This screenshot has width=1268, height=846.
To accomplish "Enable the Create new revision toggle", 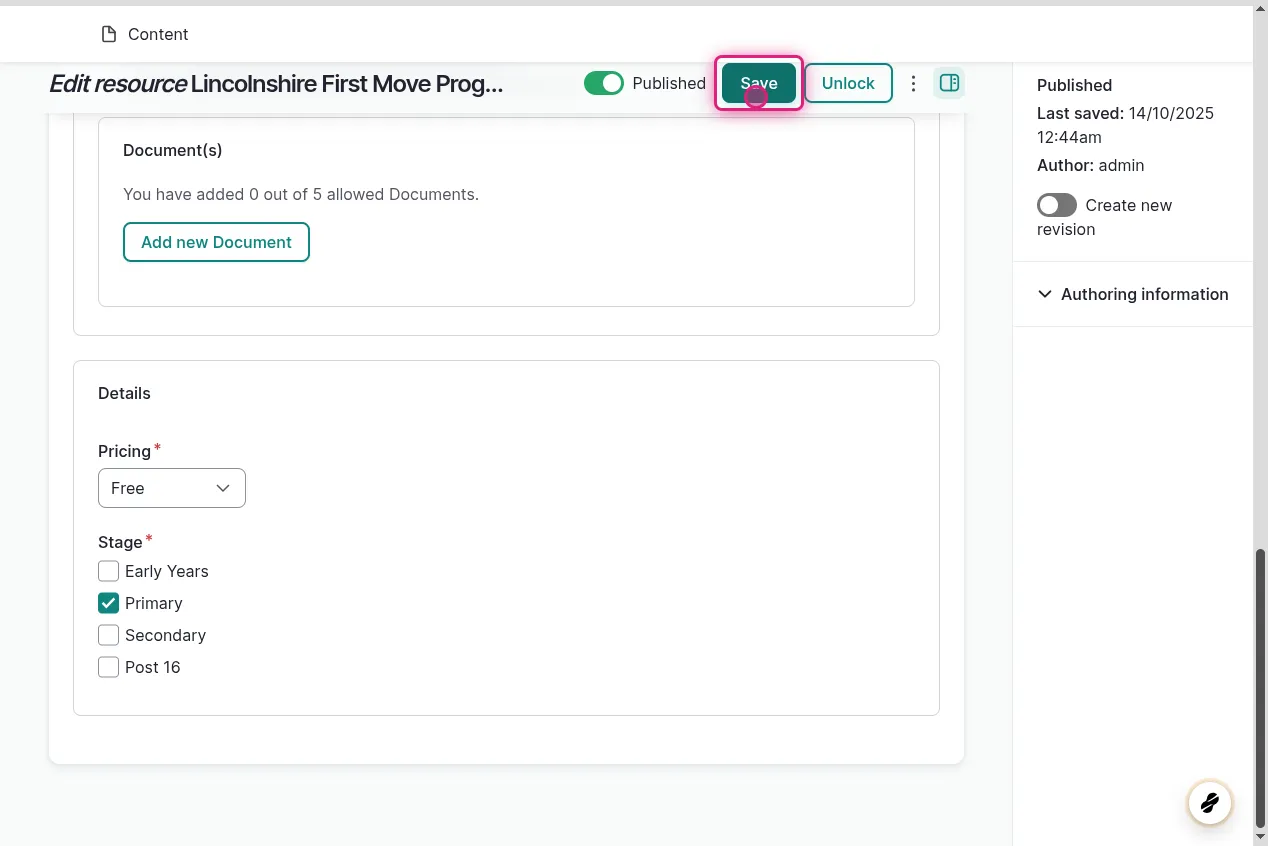I will coord(1057,205).
